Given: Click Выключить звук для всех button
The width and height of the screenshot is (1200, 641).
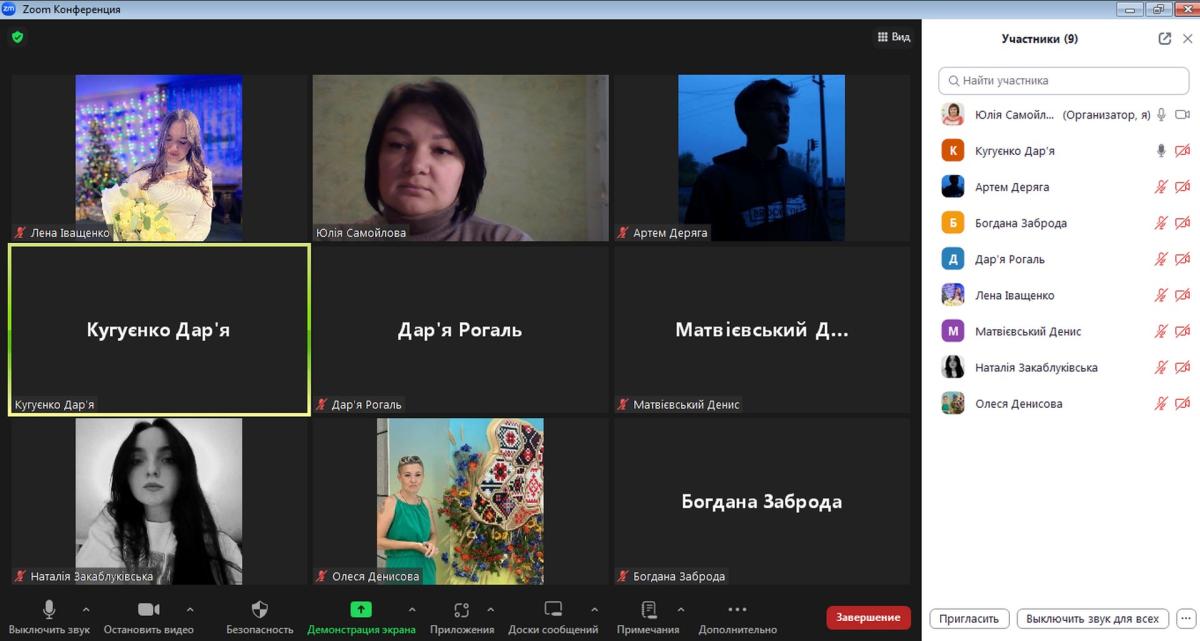Looking at the screenshot, I should [x=1092, y=618].
